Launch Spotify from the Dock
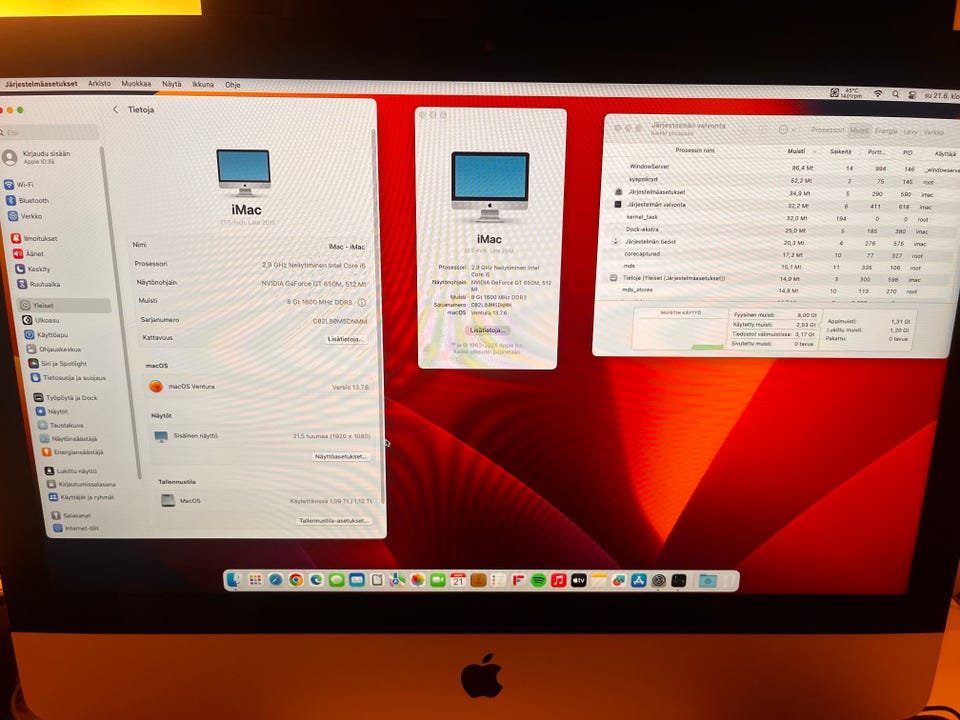The image size is (960, 720). point(538,580)
